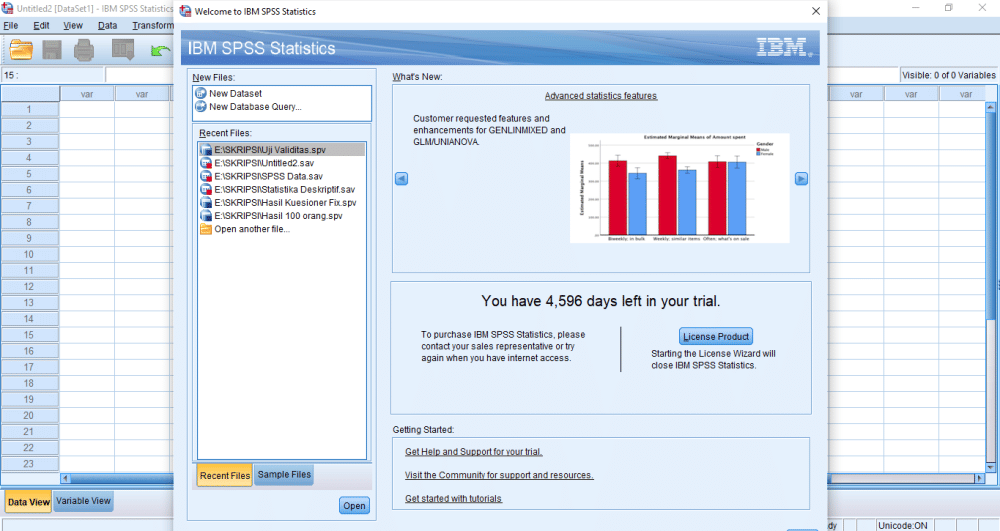Switch to Sample Files tab
The image size is (1000, 531).
(284, 475)
